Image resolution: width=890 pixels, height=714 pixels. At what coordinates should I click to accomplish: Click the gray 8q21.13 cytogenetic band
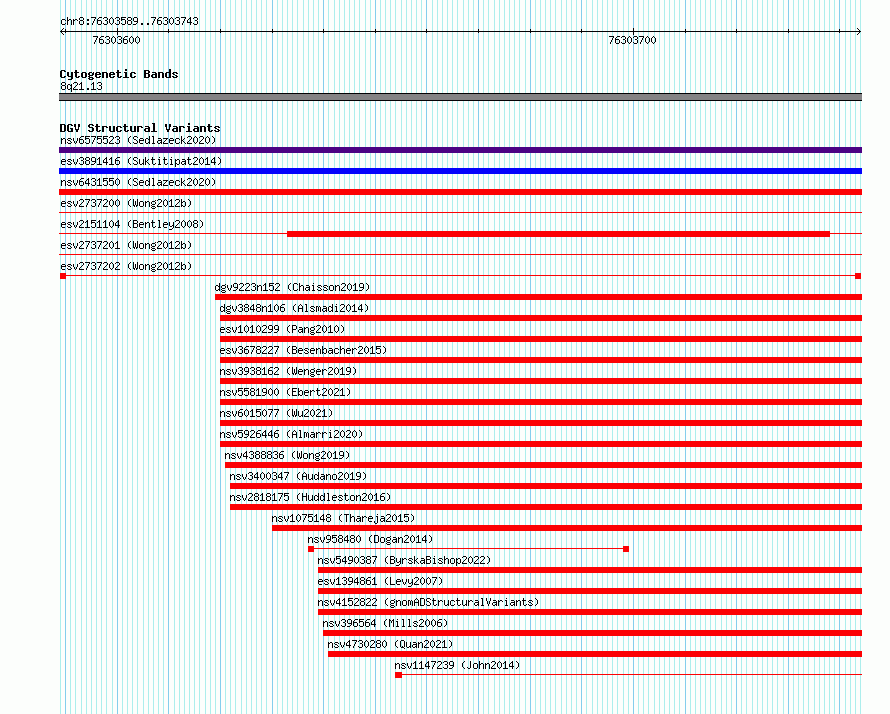460,97
